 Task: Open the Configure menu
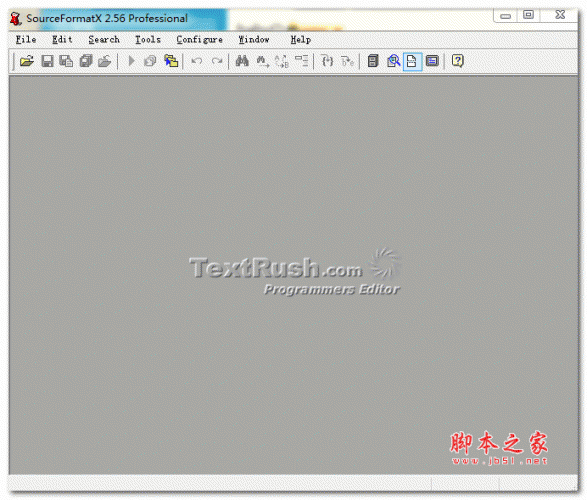(x=200, y=40)
